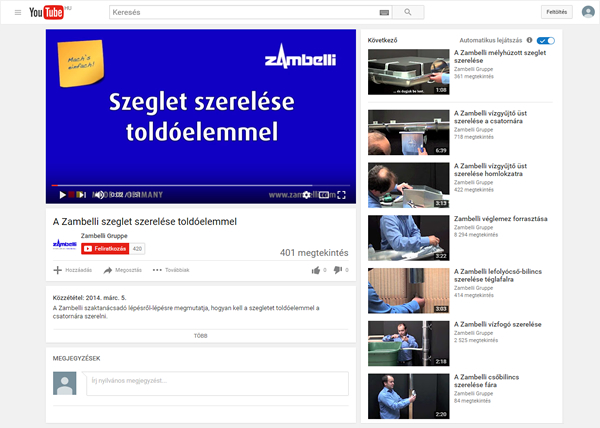Play the video with play button
Viewport: 600px width, 428px height.
(x=62, y=195)
